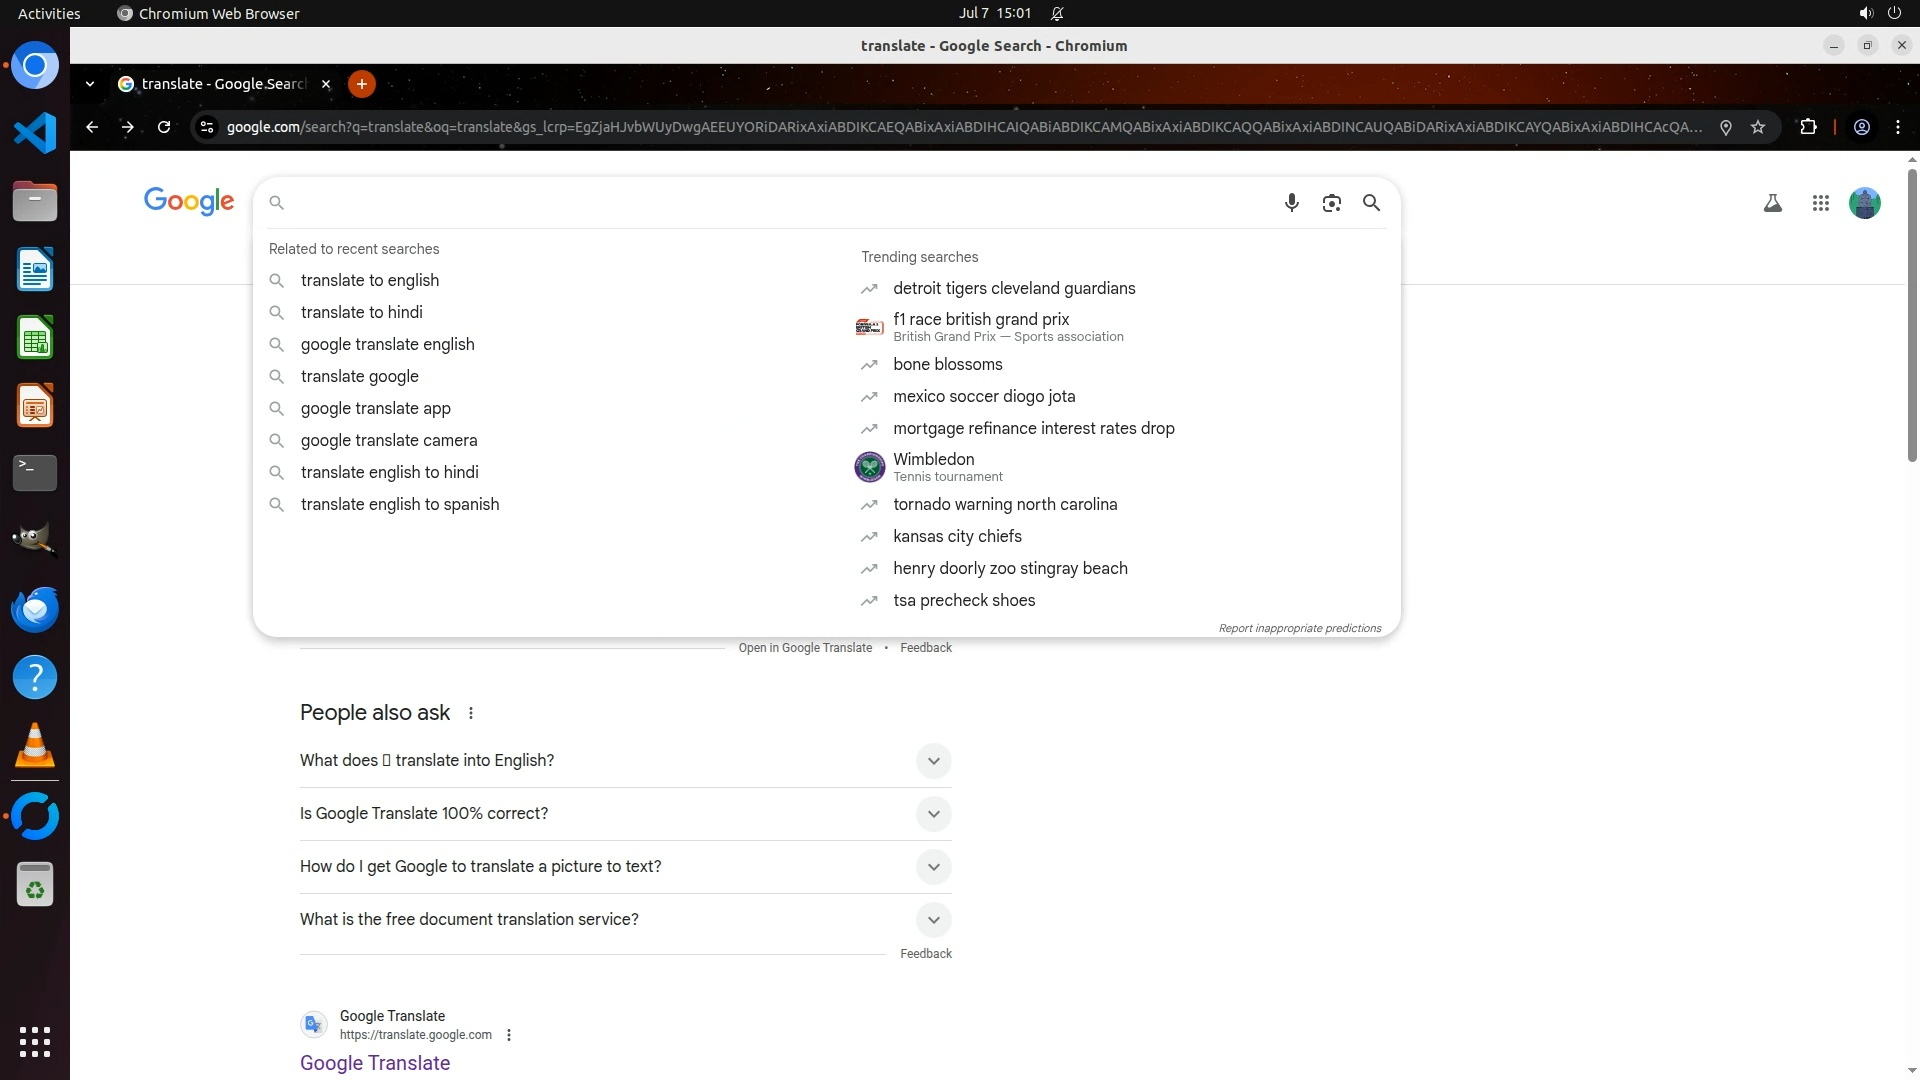Click the magnifier search button in search box
This screenshot has height=1080, width=1920.
click(x=1371, y=203)
